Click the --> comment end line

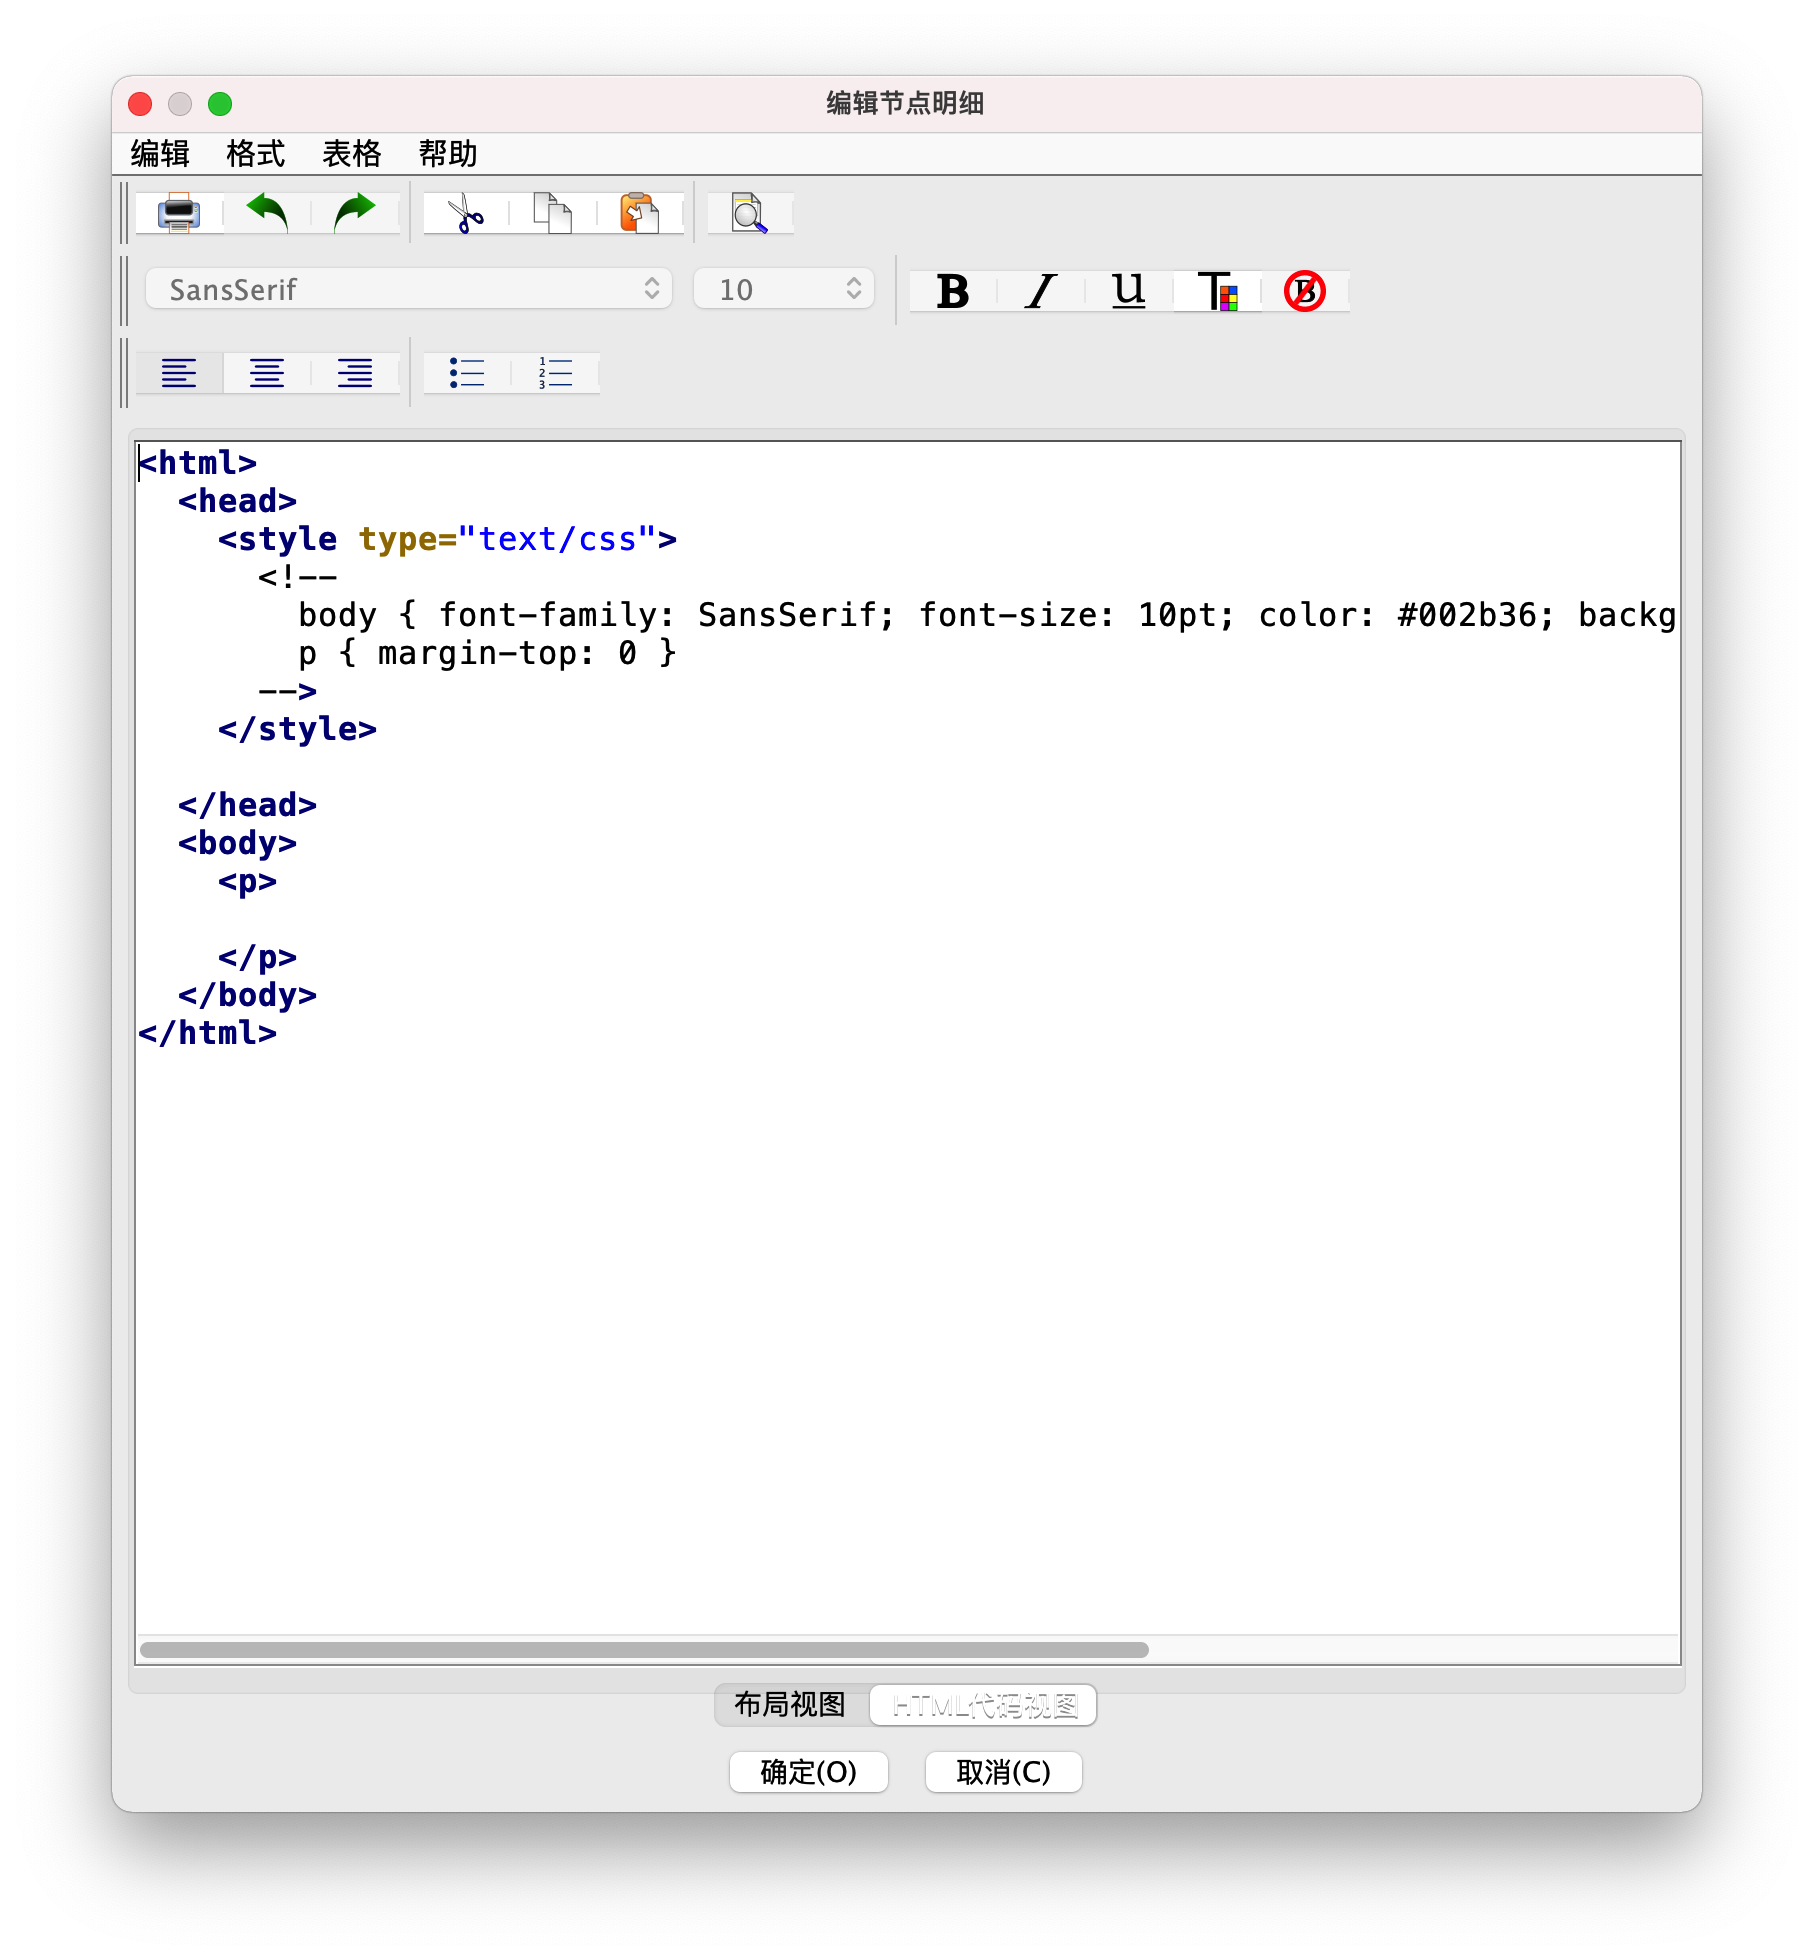click(x=288, y=691)
